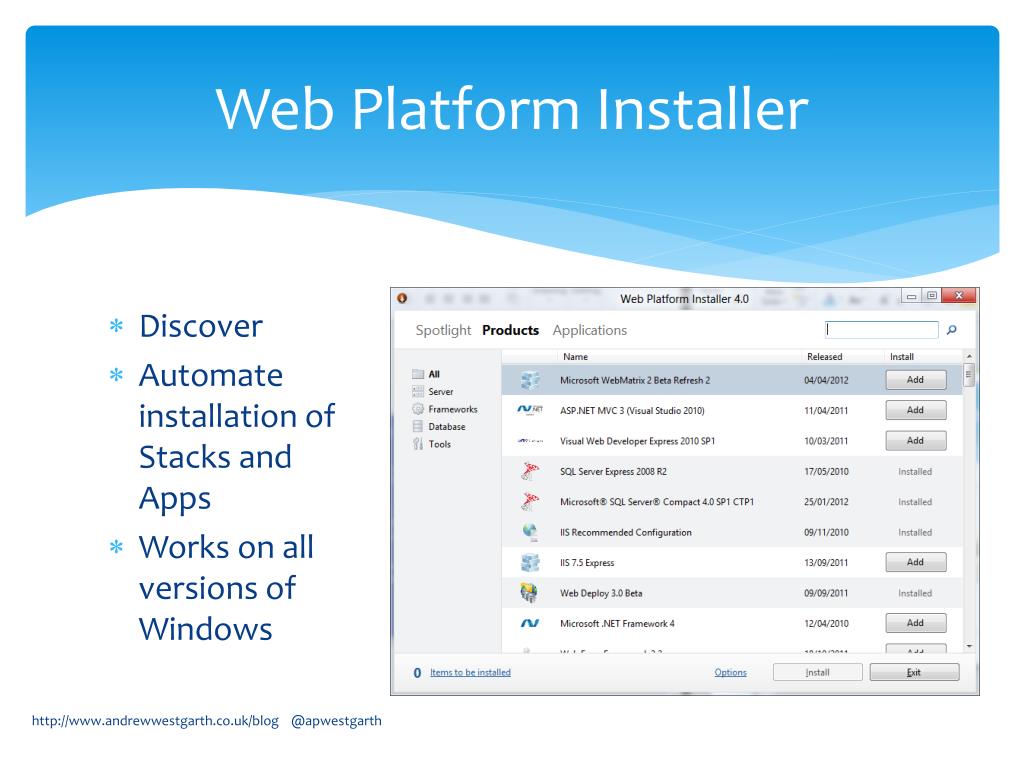The height and width of the screenshot is (768, 1024).
Task: Select the IIS 7.5 Express name
Action: click(587, 563)
